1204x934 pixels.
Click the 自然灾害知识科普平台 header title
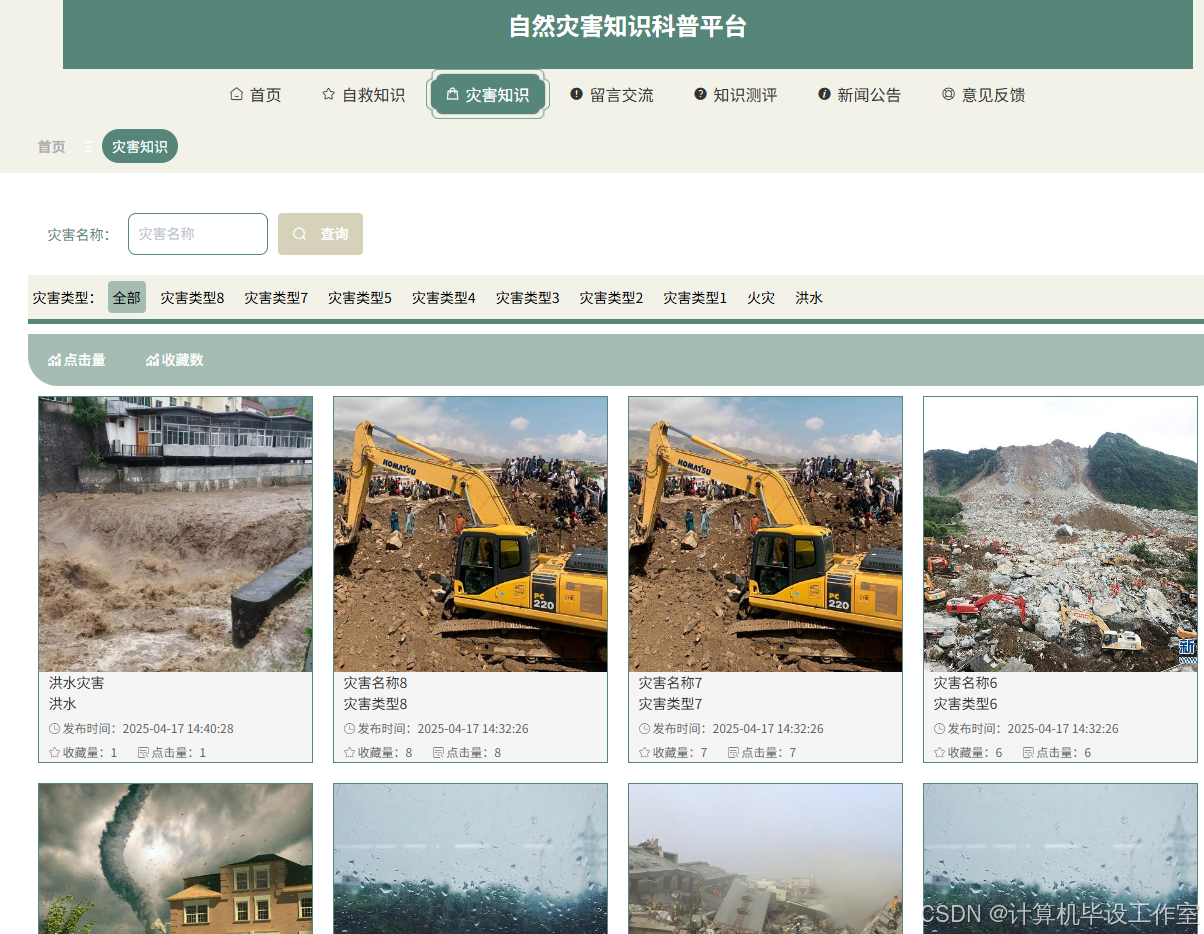pyautogui.click(x=628, y=27)
